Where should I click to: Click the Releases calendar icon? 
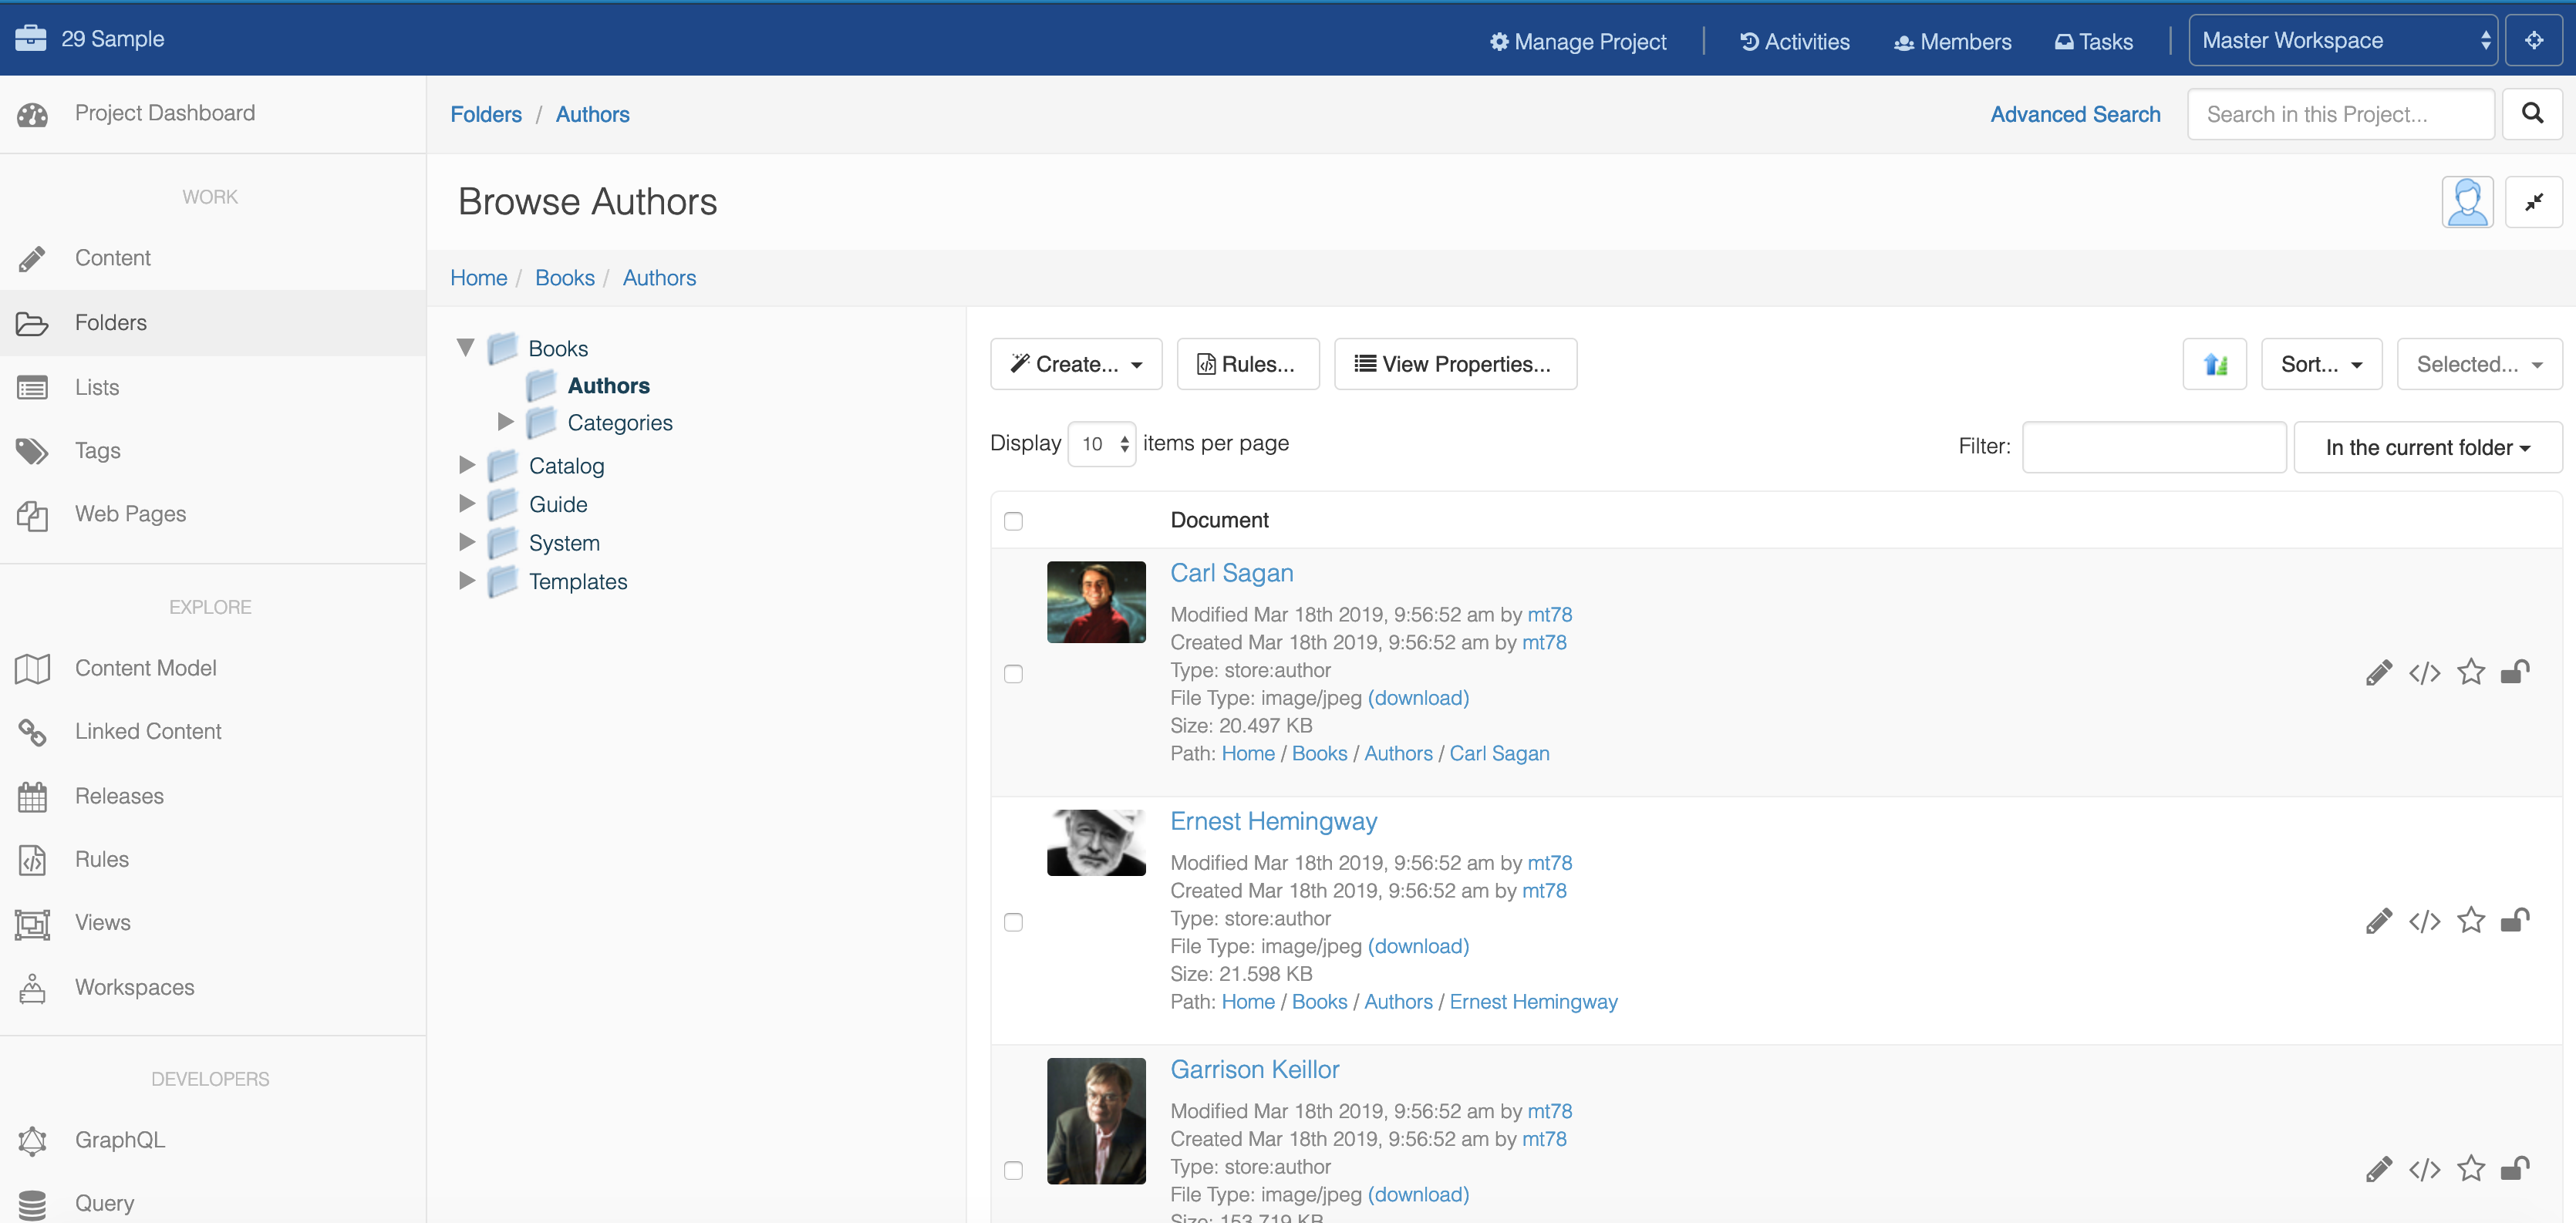pyautogui.click(x=32, y=797)
